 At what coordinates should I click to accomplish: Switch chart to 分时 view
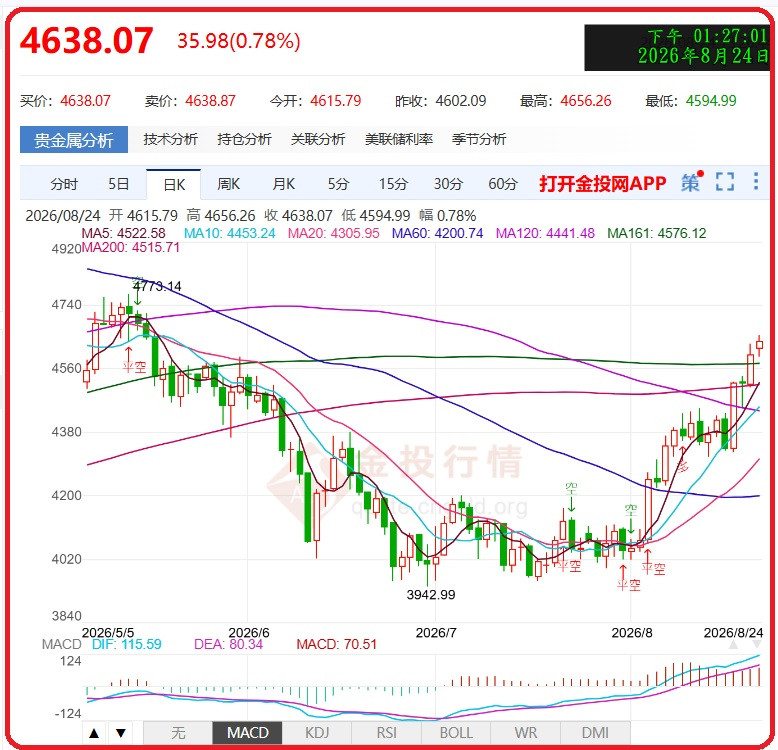64,184
